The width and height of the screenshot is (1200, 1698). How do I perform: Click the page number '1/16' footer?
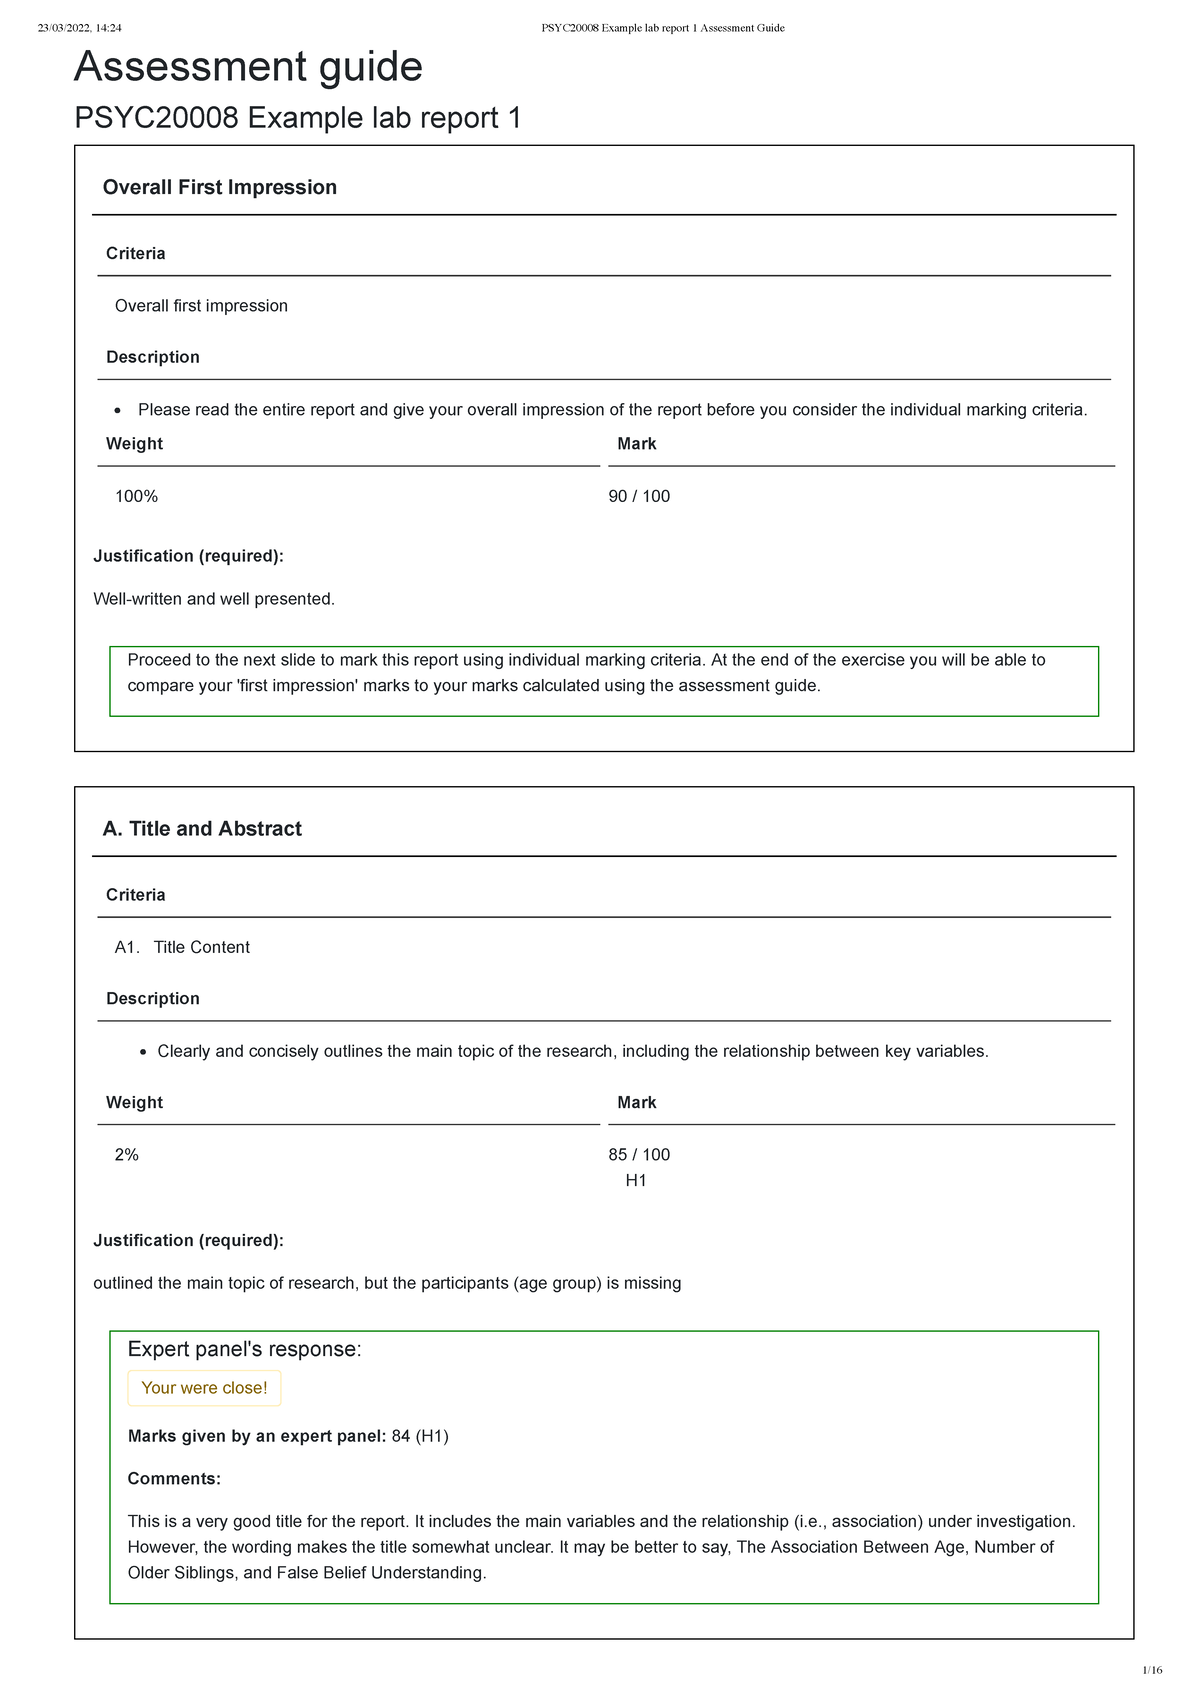pyautogui.click(x=1151, y=1670)
